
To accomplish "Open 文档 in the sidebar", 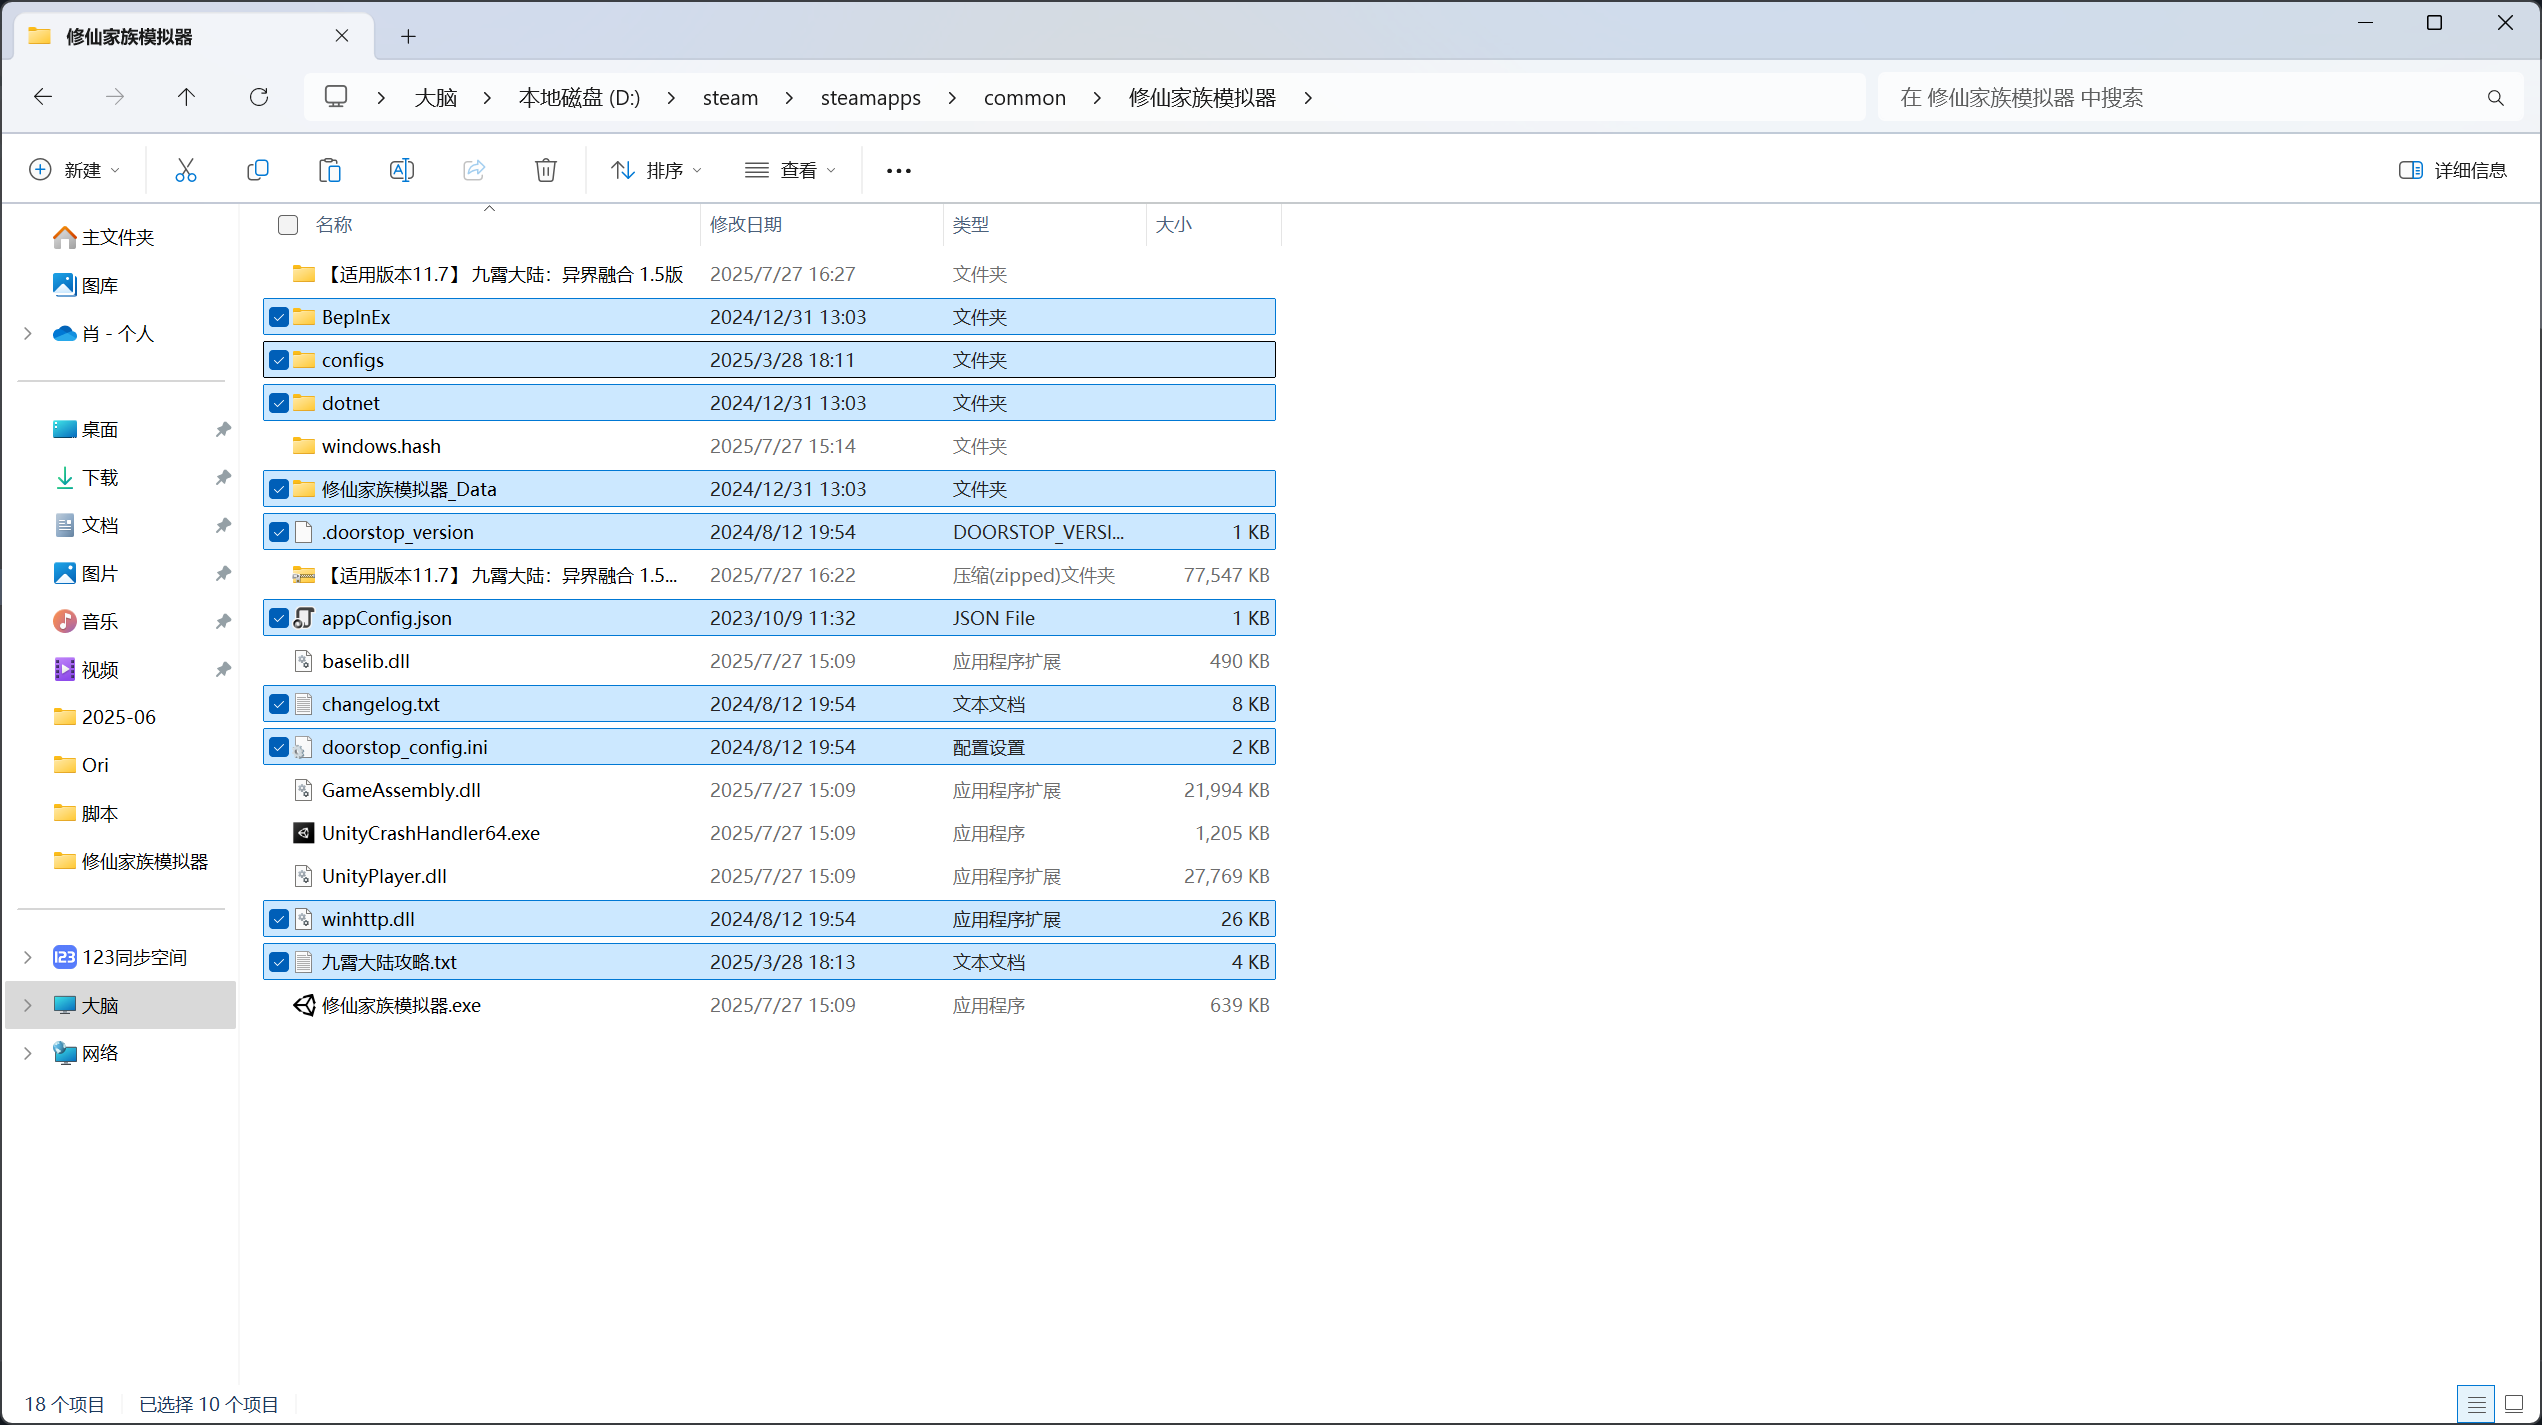I will pyautogui.click(x=86, y=525).
